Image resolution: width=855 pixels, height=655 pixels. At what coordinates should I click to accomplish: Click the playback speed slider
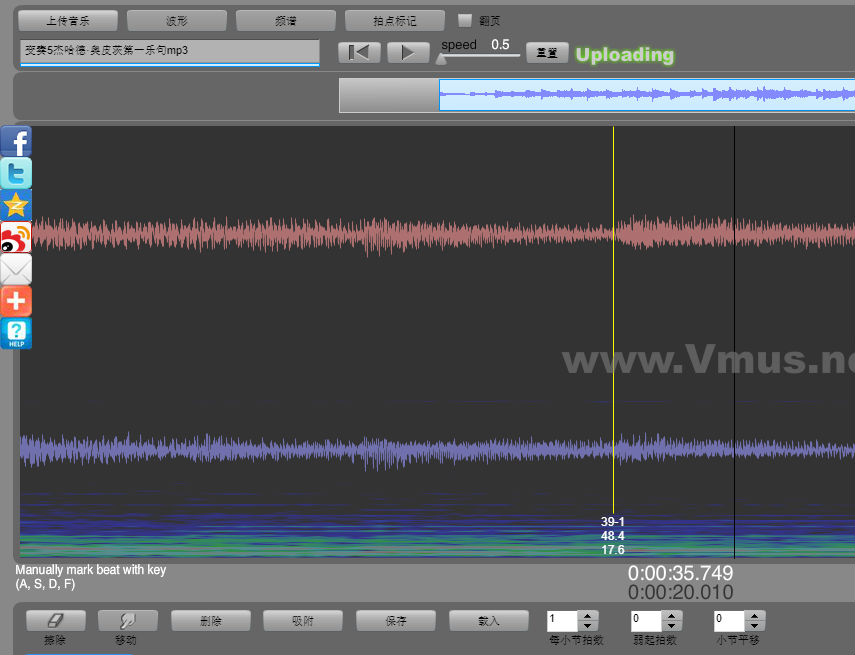(480, 56)
